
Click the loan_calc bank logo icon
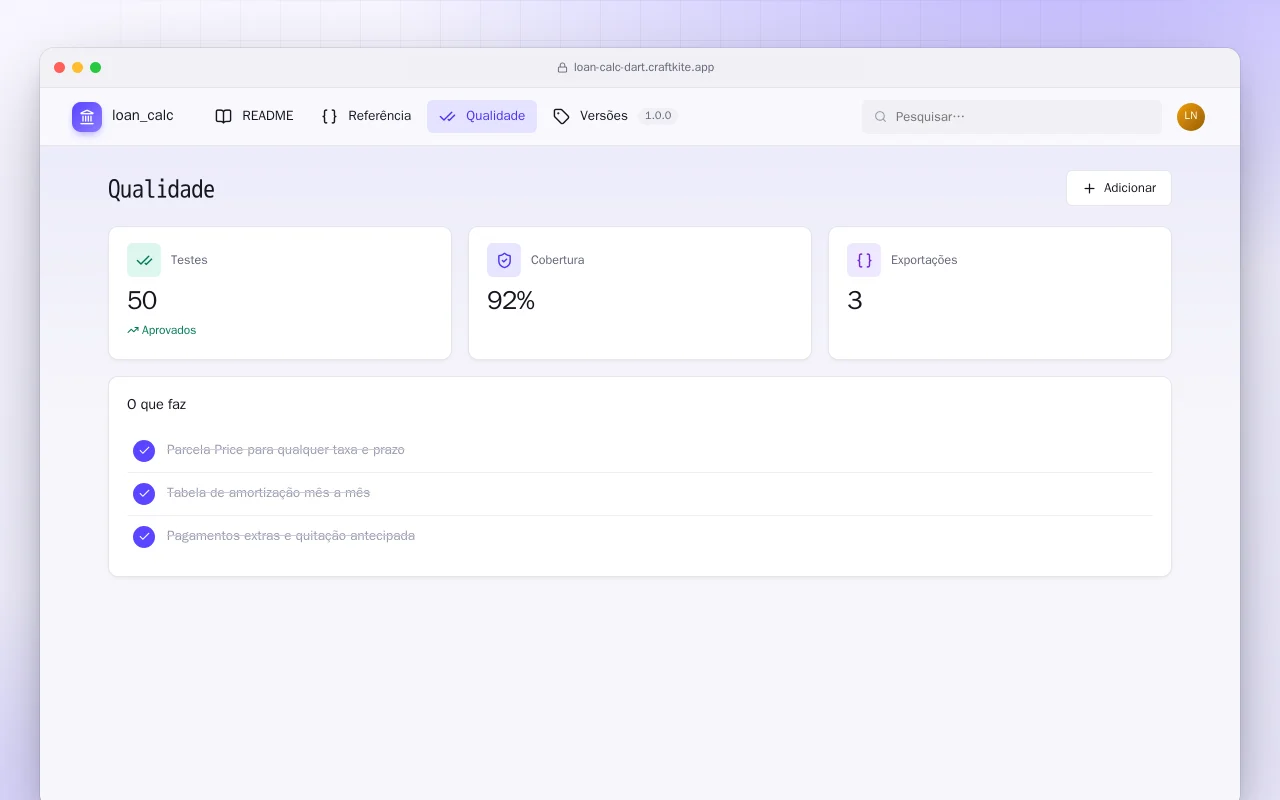87,116
